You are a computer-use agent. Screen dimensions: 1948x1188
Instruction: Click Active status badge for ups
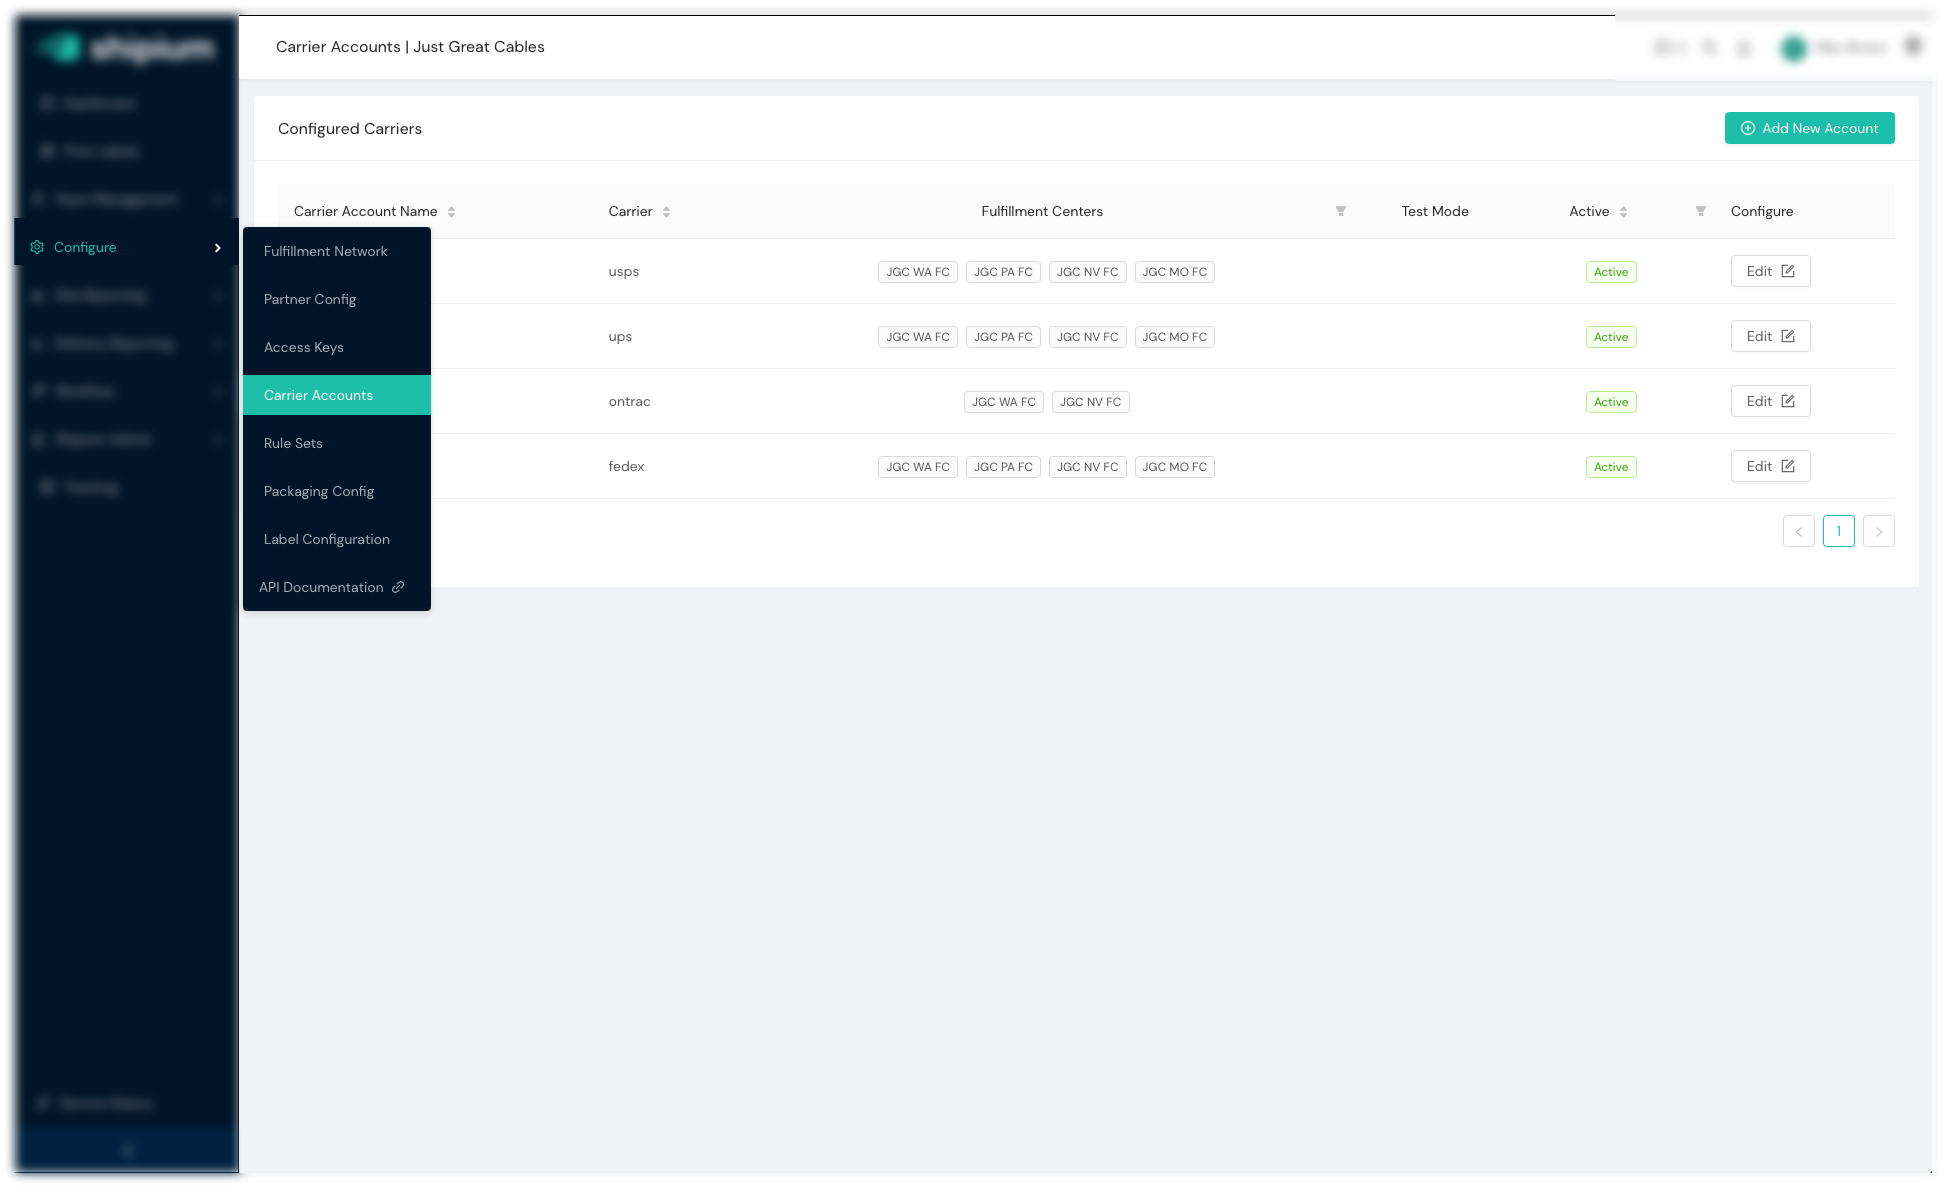1610,337
